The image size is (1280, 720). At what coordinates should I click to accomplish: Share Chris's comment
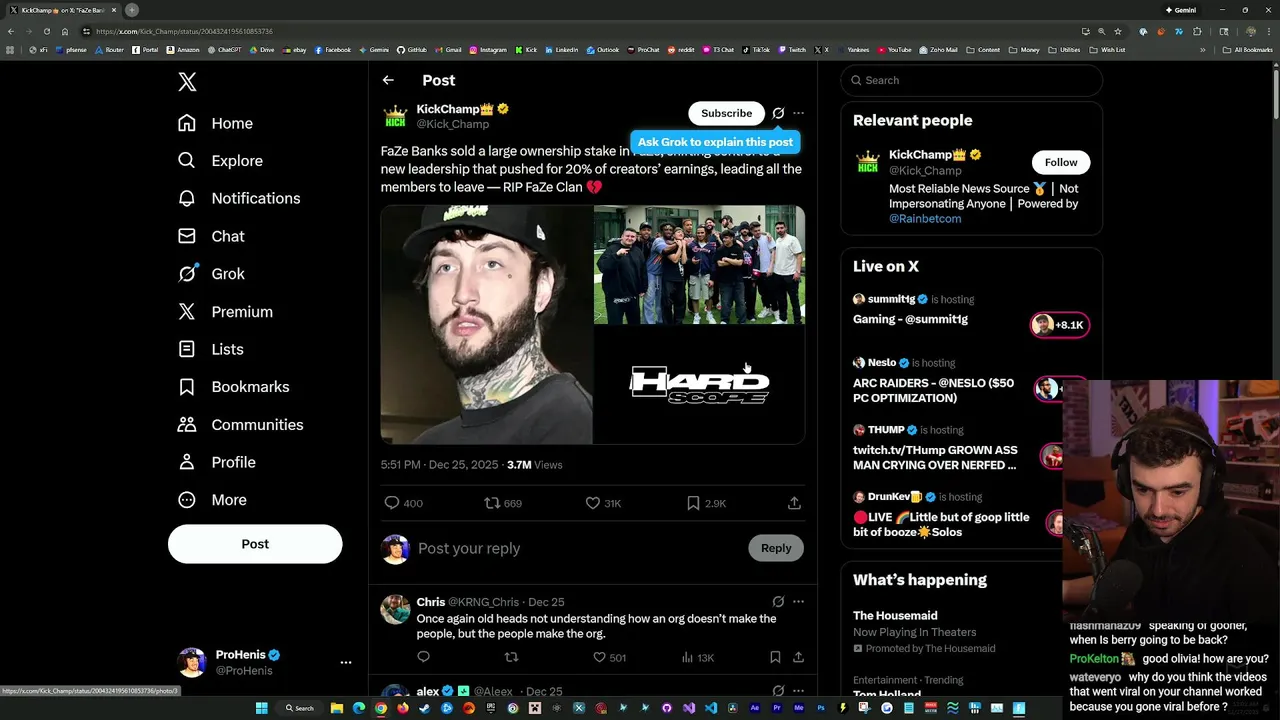[x=798, y=657]
